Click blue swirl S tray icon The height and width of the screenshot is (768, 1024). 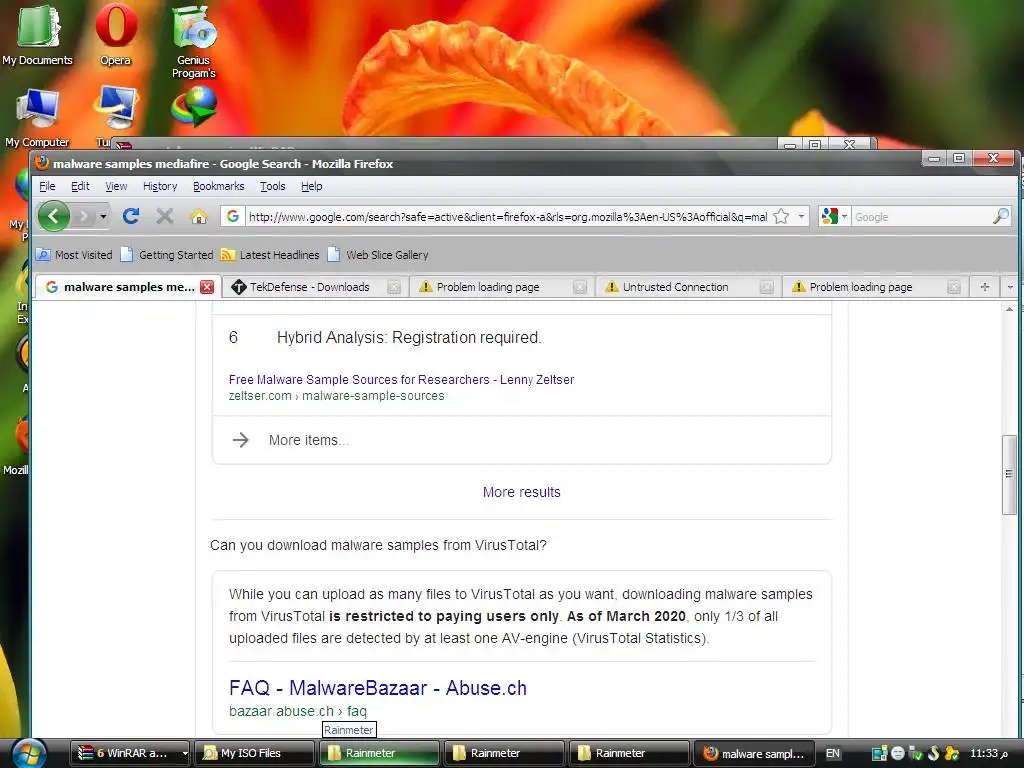[x=934, y=753]
